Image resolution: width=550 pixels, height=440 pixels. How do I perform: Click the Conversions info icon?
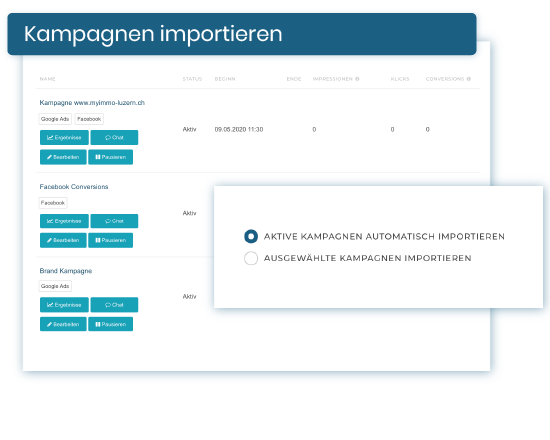click(x=469, y=79)
